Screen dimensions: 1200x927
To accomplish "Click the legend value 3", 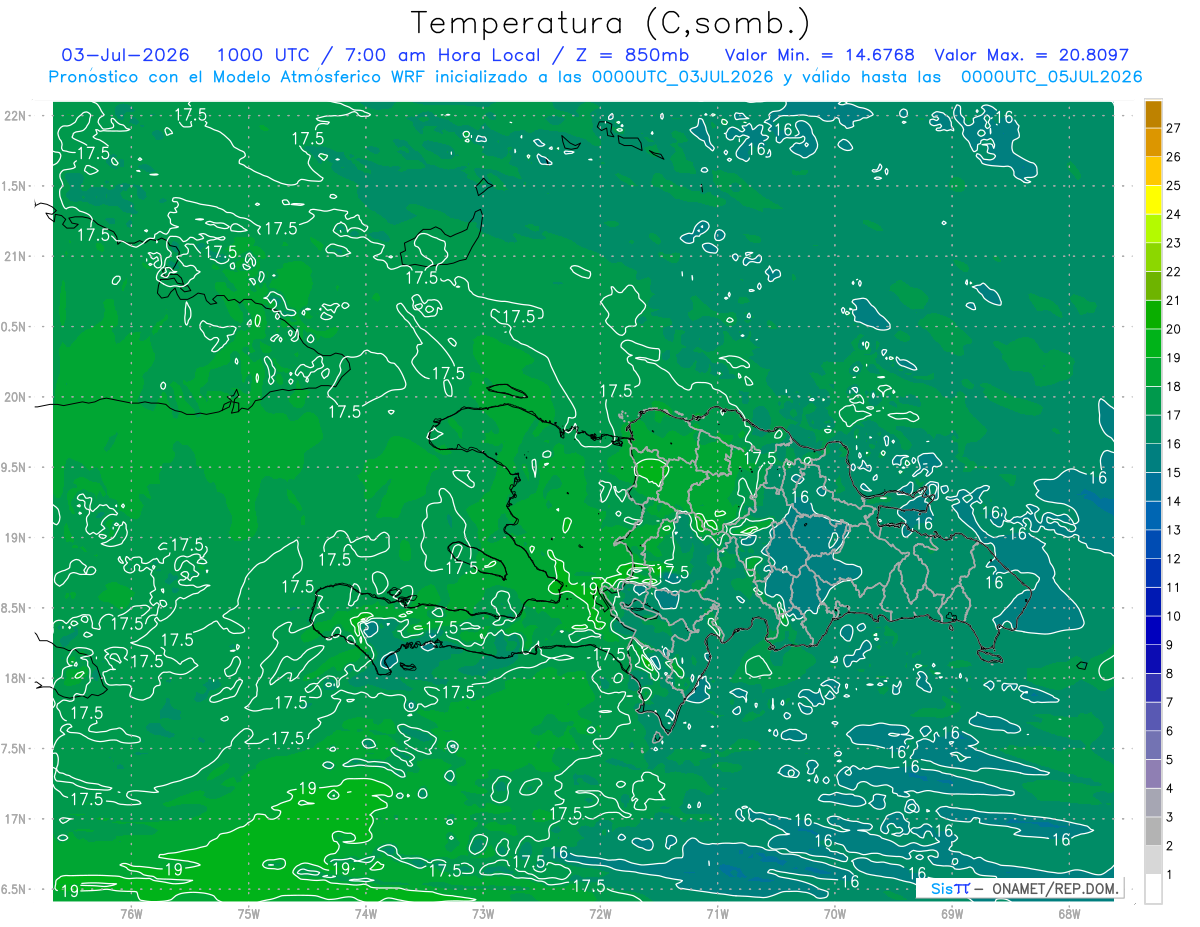I will coord(1171,818).
